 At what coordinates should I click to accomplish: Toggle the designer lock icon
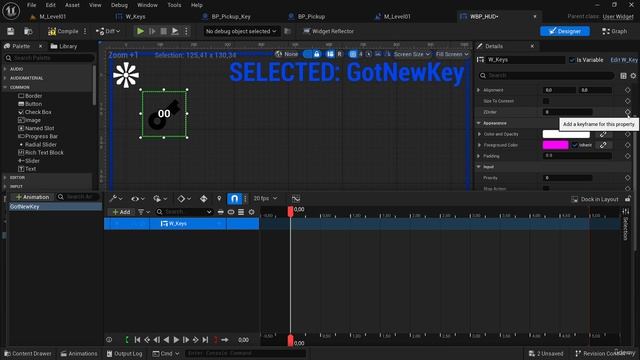tap(317, 54)
